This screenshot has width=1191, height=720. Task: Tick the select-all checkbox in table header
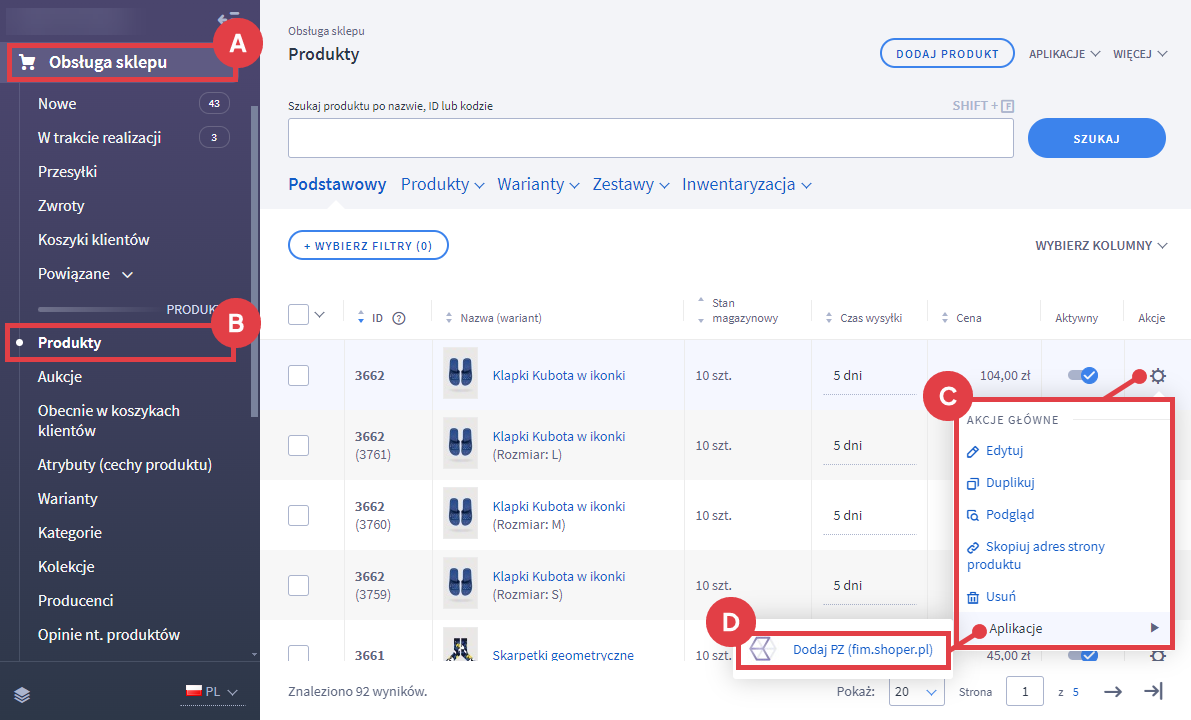tap(298, 315)
